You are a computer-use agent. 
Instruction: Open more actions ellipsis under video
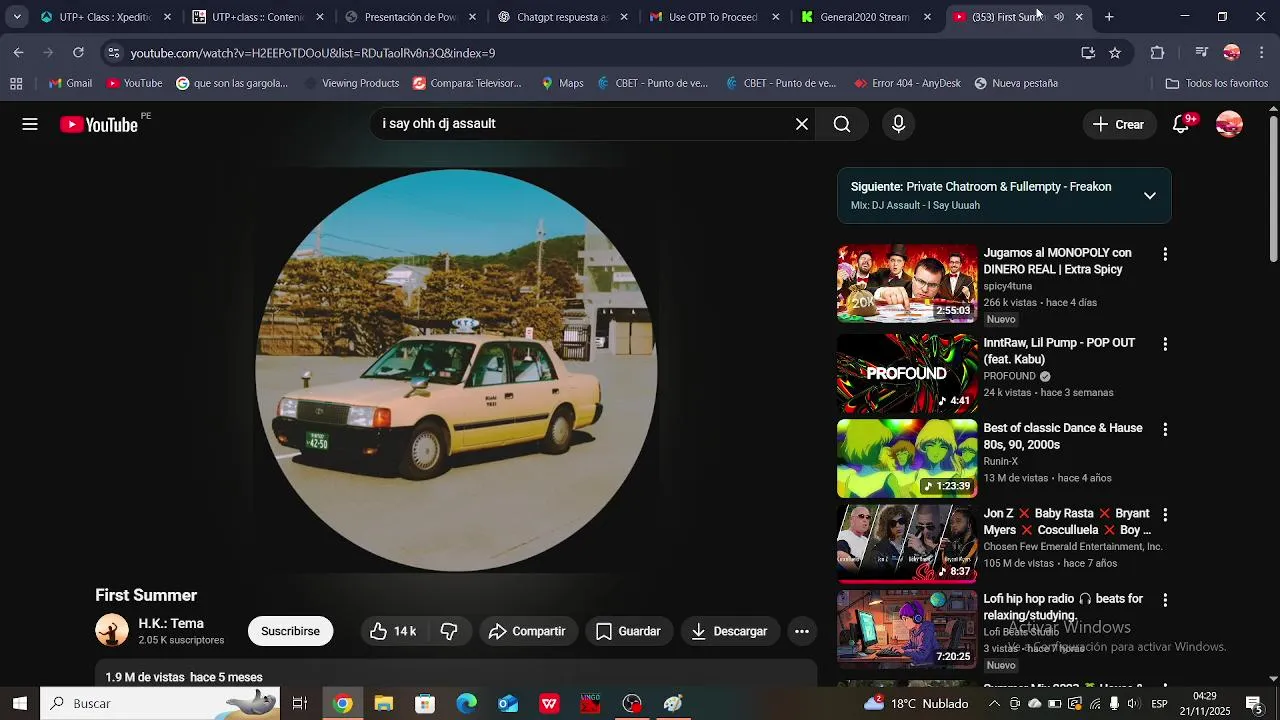pos(801,631)
